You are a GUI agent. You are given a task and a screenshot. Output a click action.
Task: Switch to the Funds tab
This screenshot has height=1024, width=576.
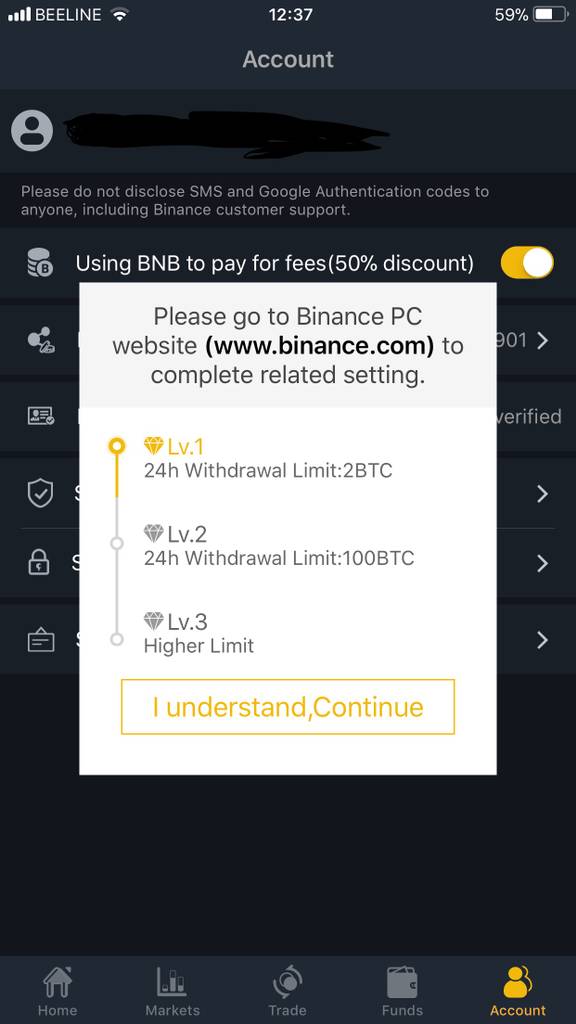coord(402,991)
